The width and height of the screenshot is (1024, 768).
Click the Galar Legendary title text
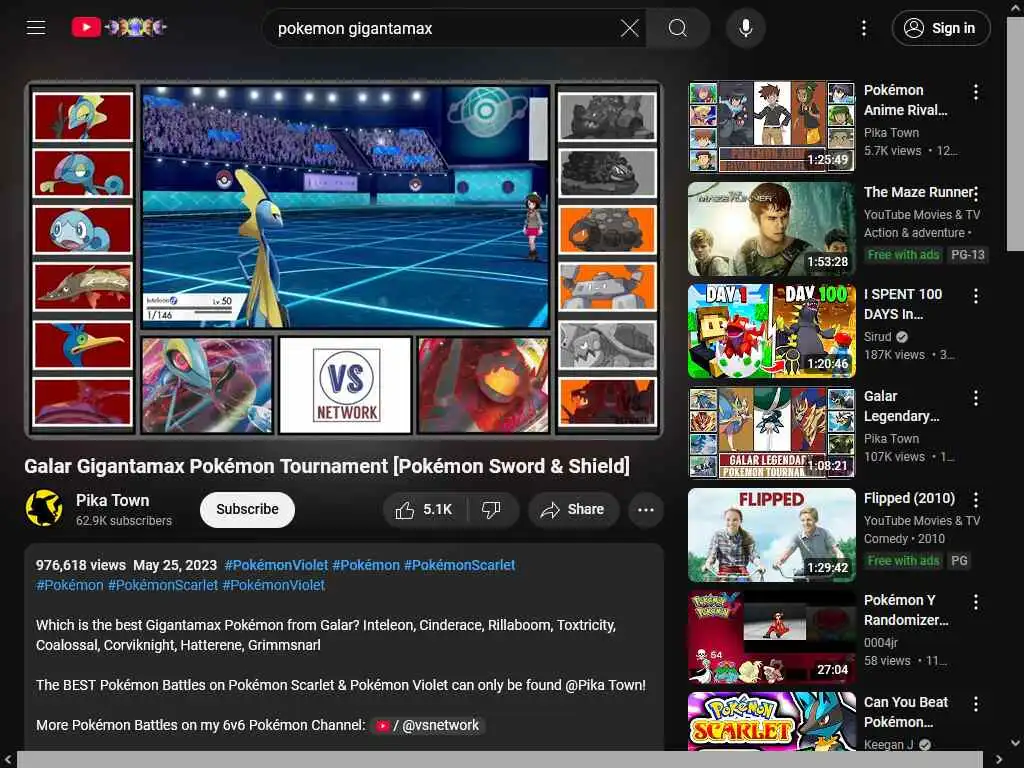[901, 406]
